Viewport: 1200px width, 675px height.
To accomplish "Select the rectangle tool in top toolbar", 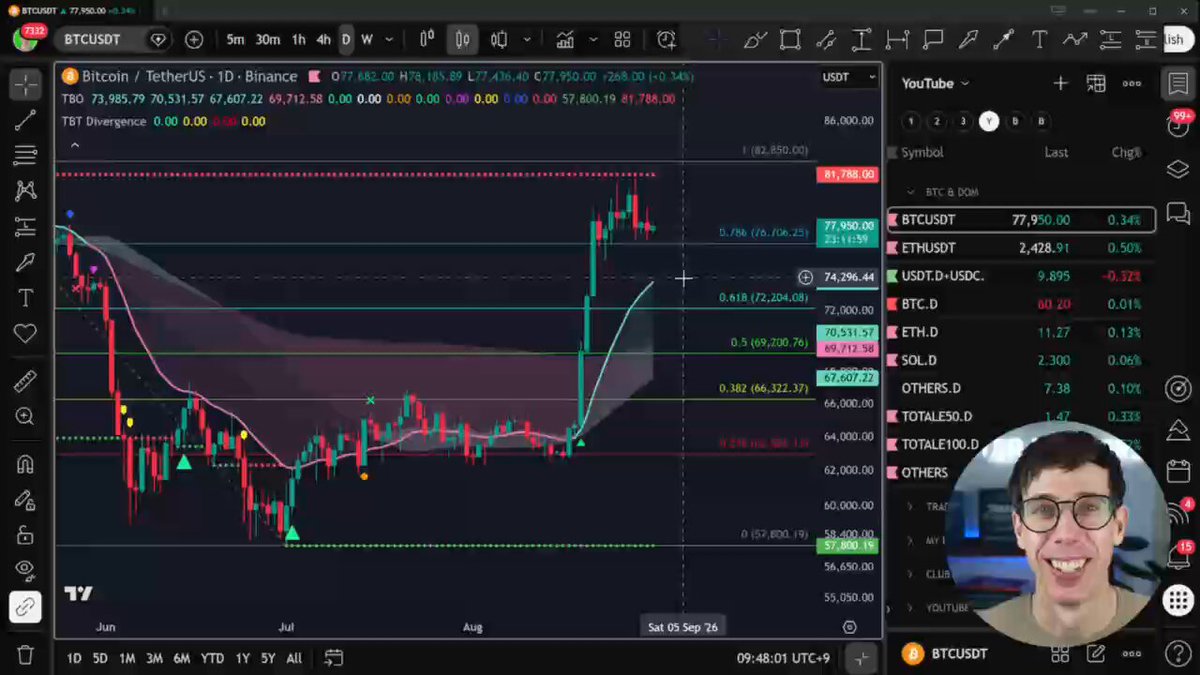I will pos(790,40).
